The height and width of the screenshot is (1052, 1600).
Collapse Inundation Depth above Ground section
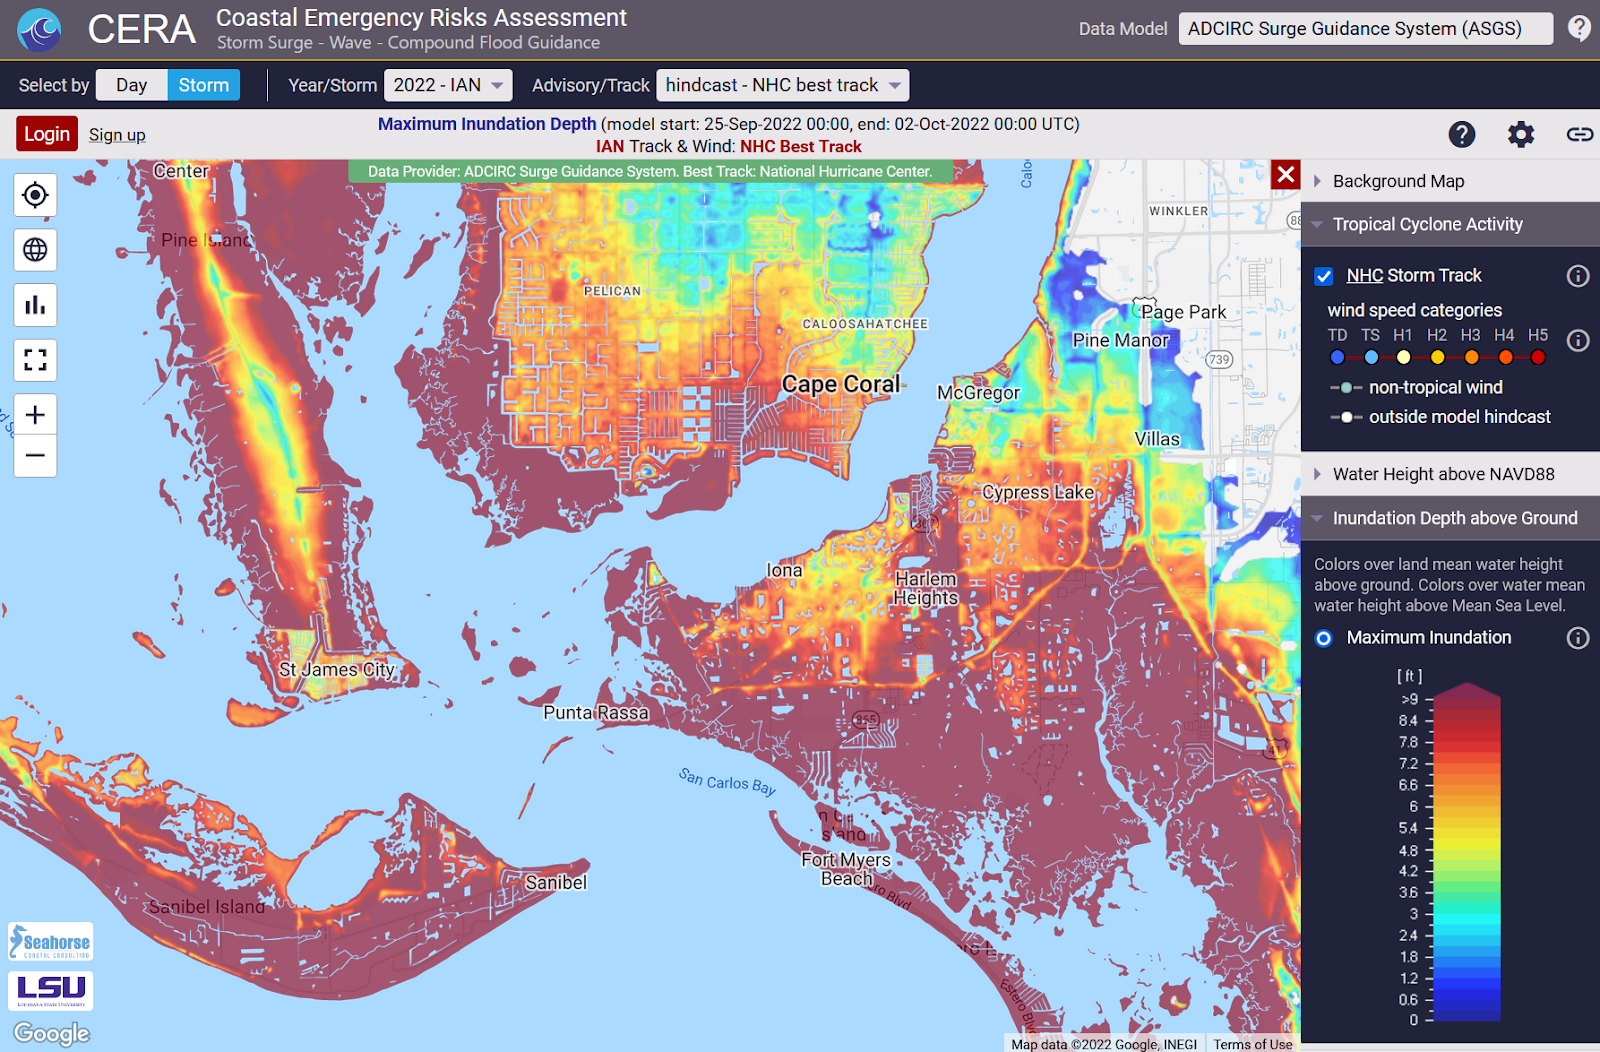point(1450,518)
